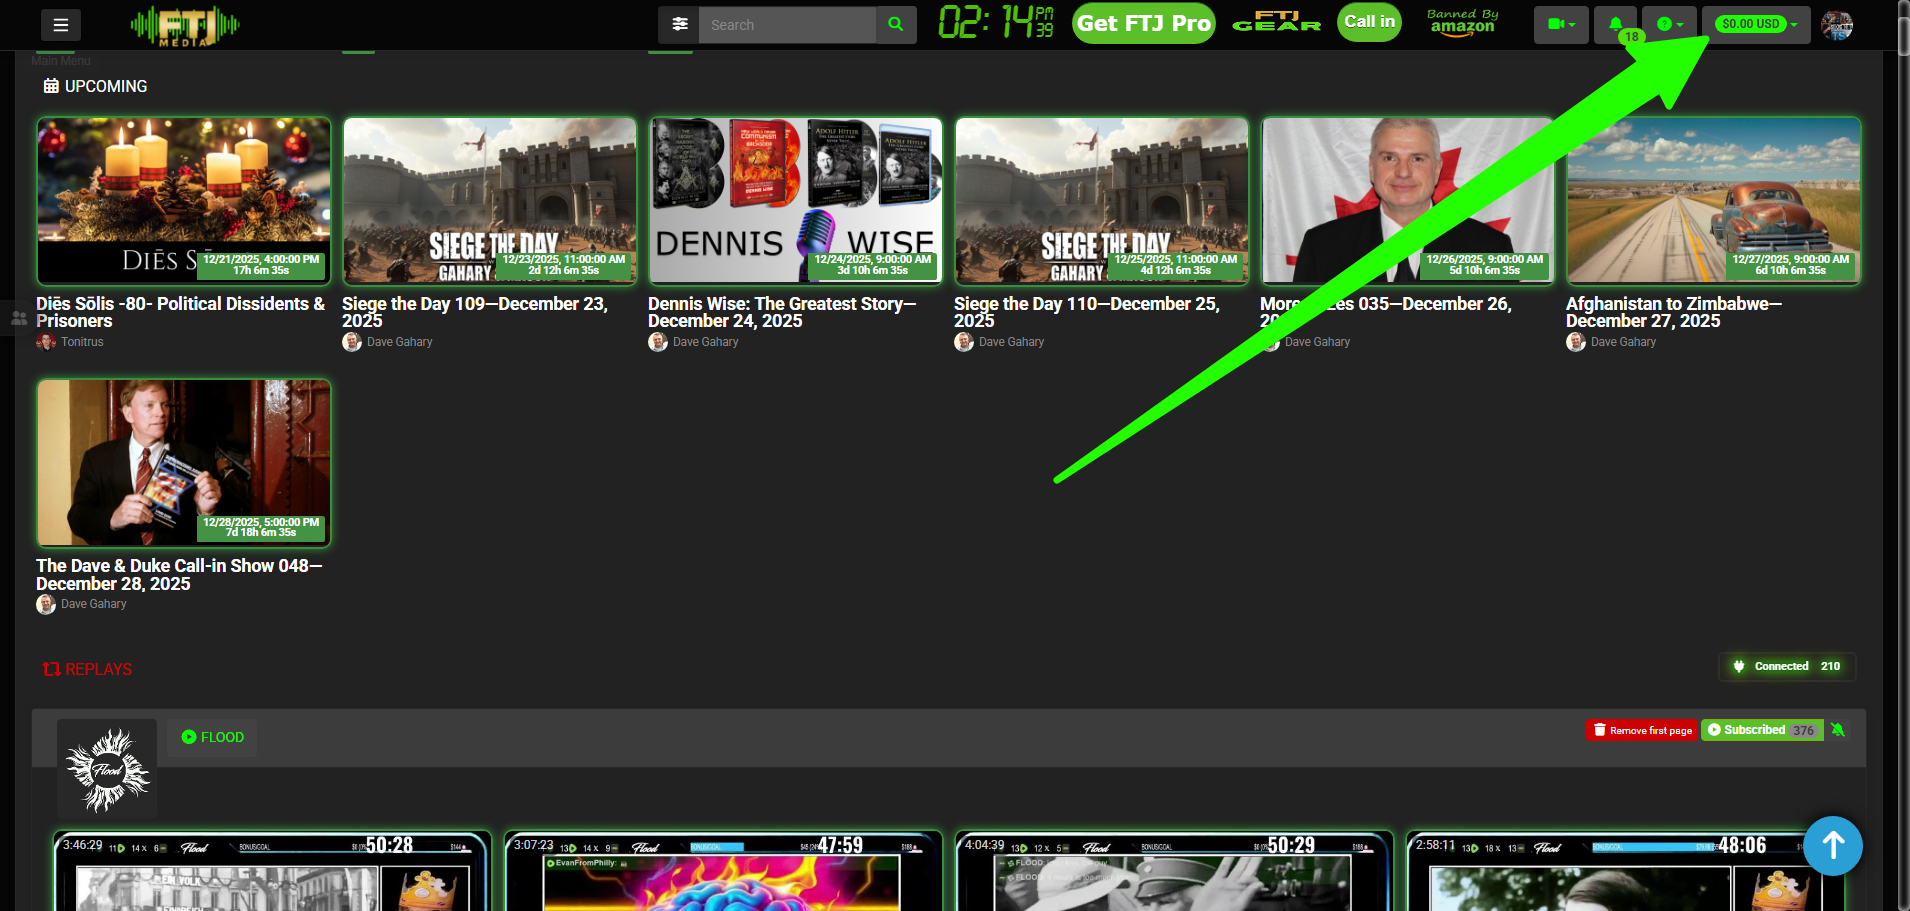Open the search filter sliders icon

[680, 25]
